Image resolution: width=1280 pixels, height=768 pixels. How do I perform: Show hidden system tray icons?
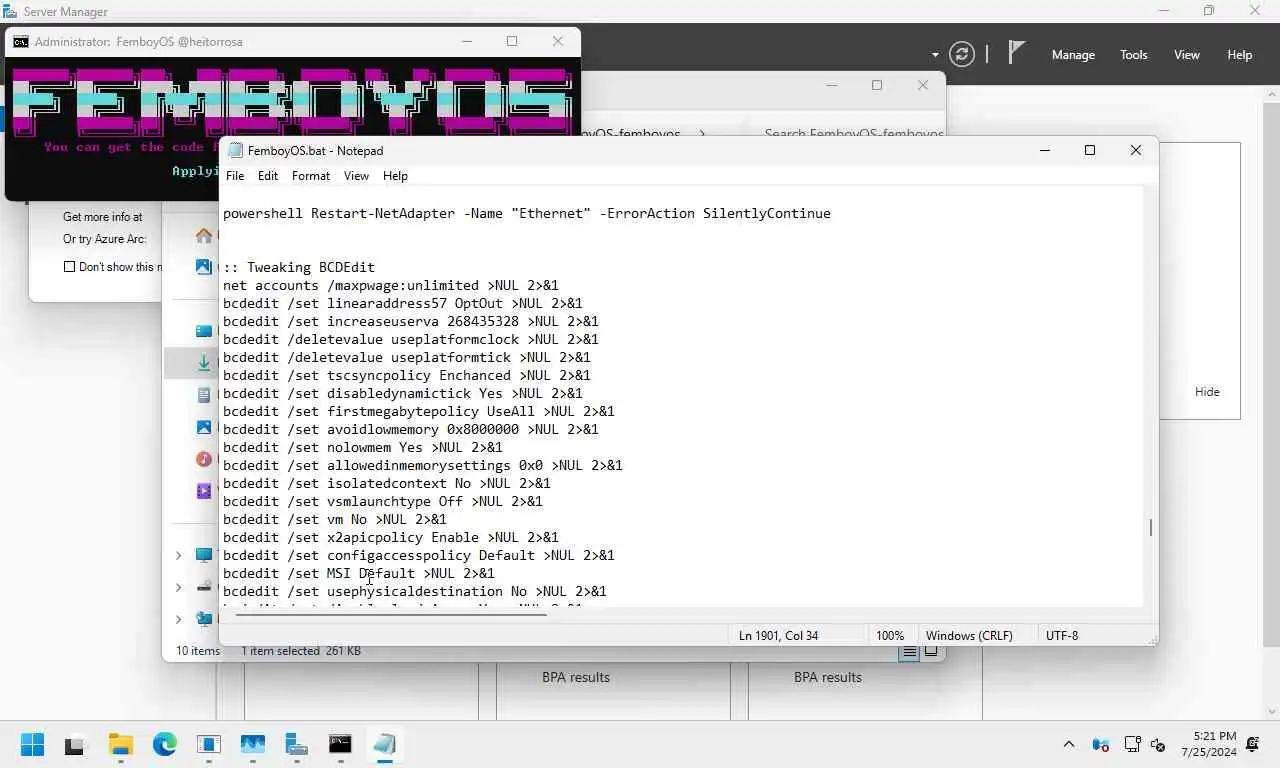(1069, 744)
